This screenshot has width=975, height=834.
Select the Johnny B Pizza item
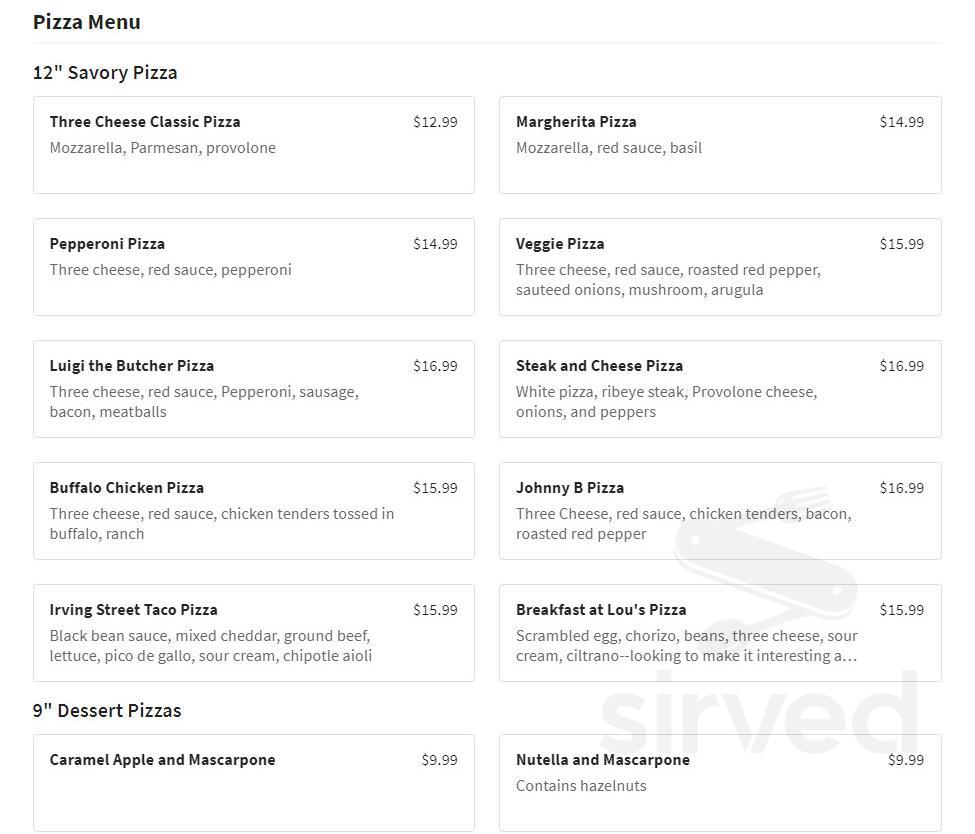[x=719, y=510]
